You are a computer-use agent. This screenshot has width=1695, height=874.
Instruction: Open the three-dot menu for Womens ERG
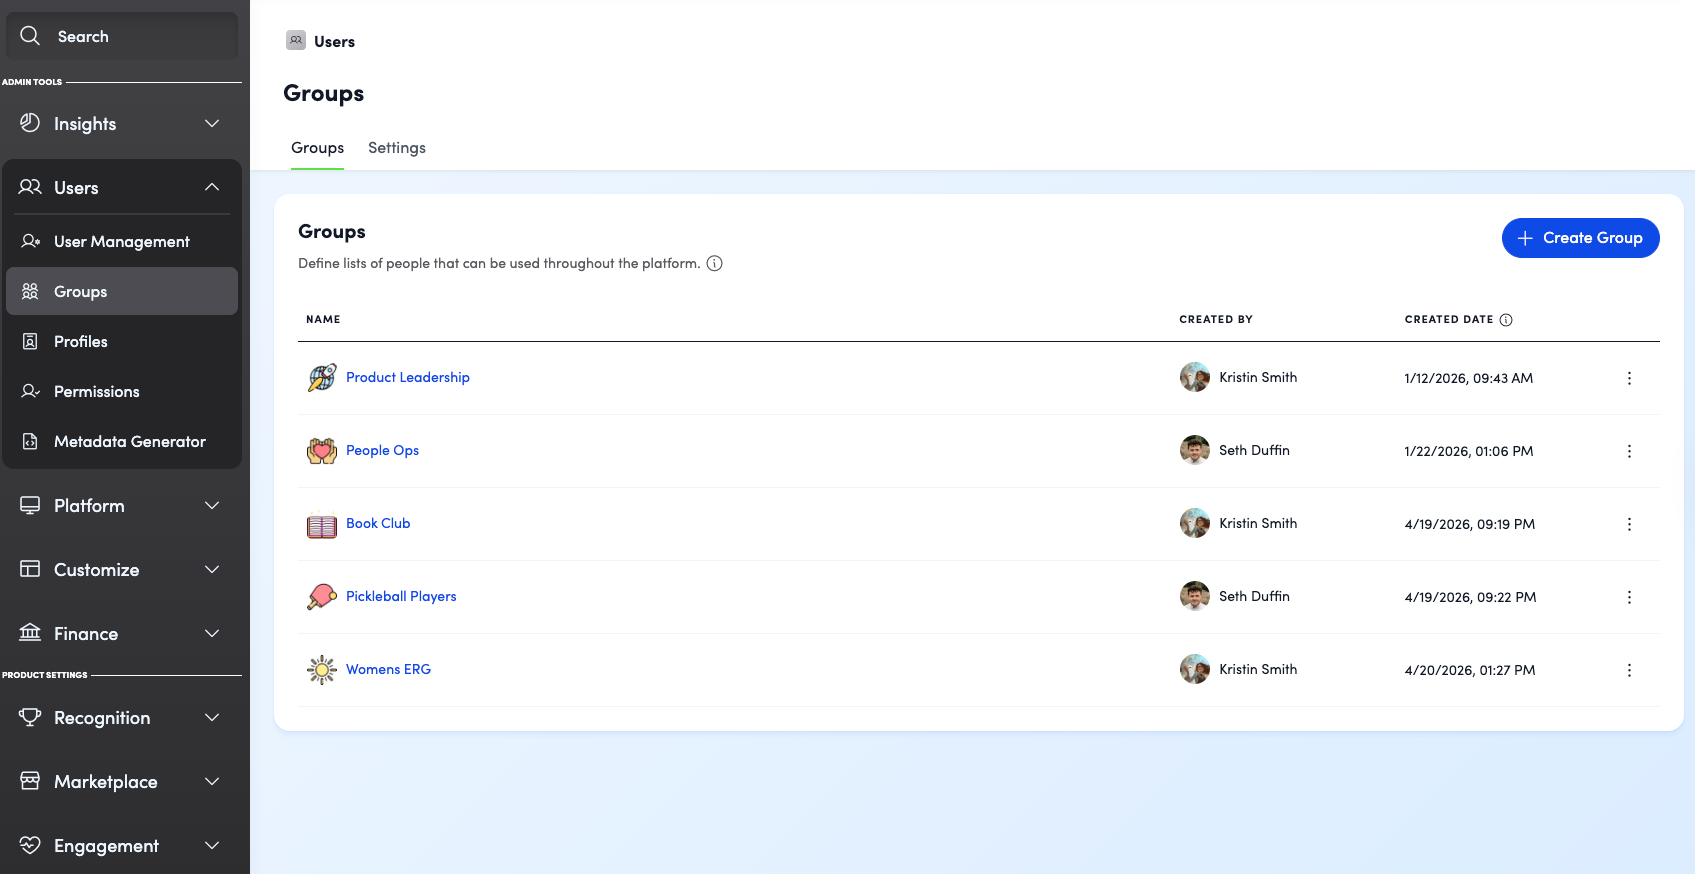[x=1629, y=670]
